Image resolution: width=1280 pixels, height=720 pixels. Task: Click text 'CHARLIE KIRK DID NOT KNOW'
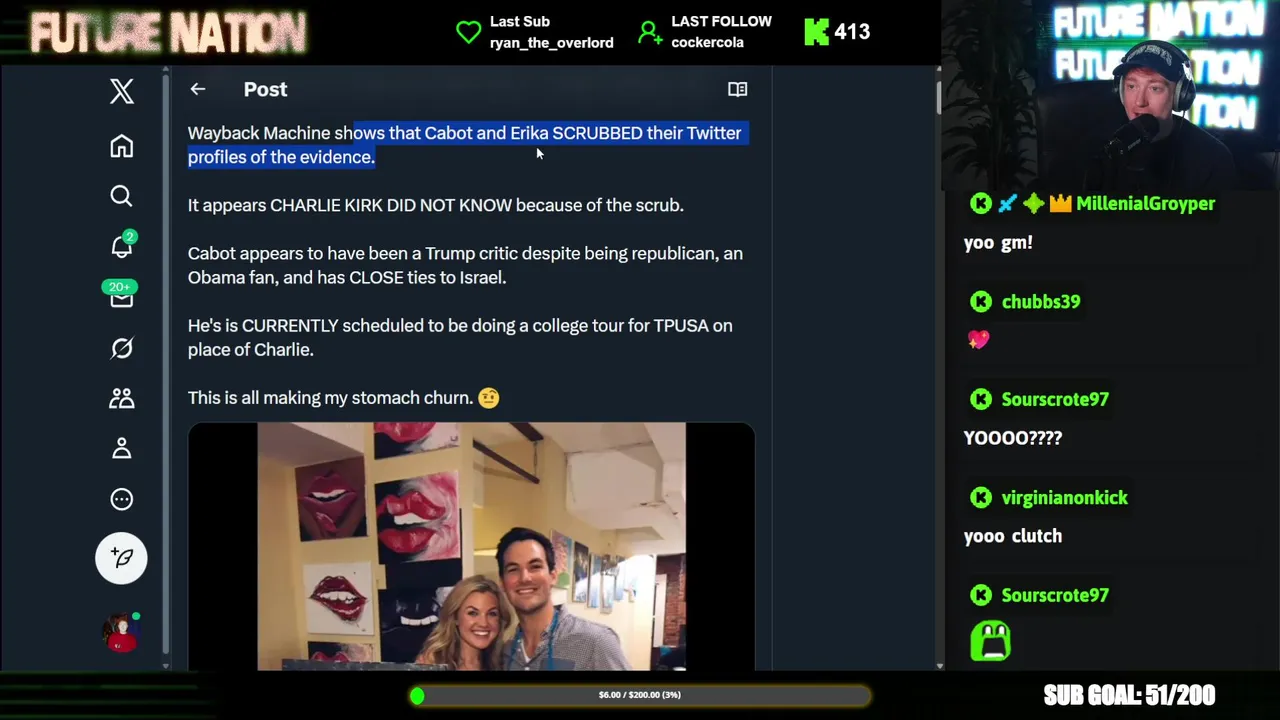click(x=391, y=205)
